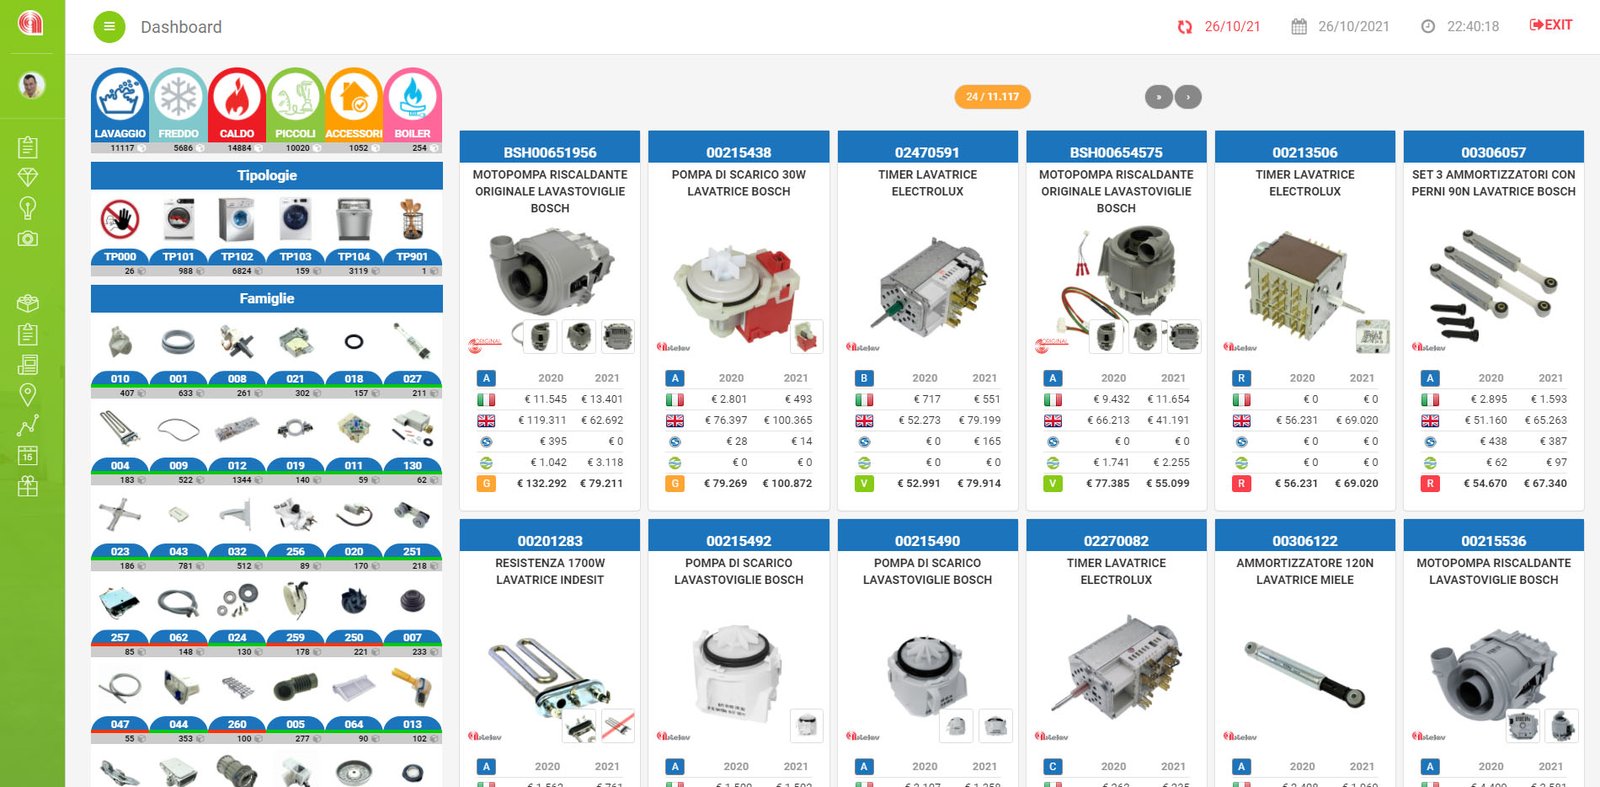Click the light bulb icon in the sidebar

(x=28, y=208)
